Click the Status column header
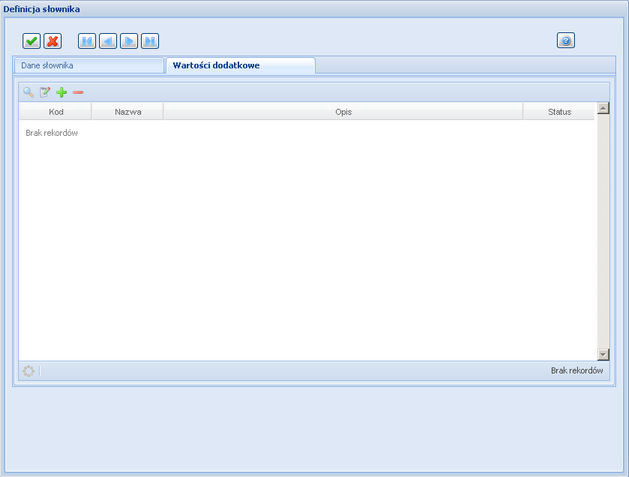 (559, 112)
